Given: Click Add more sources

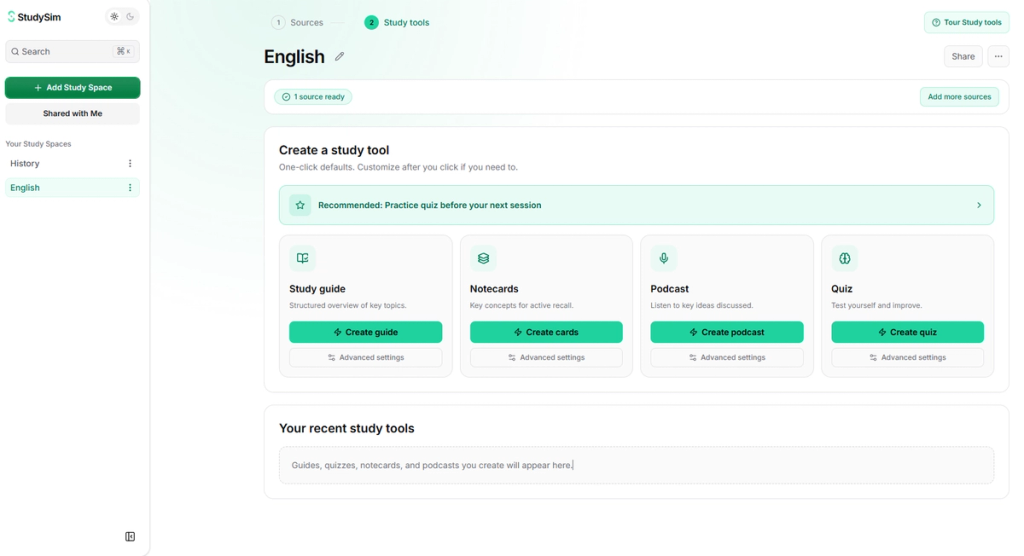Looking at the screenshot, I should (x=959, y=97).
